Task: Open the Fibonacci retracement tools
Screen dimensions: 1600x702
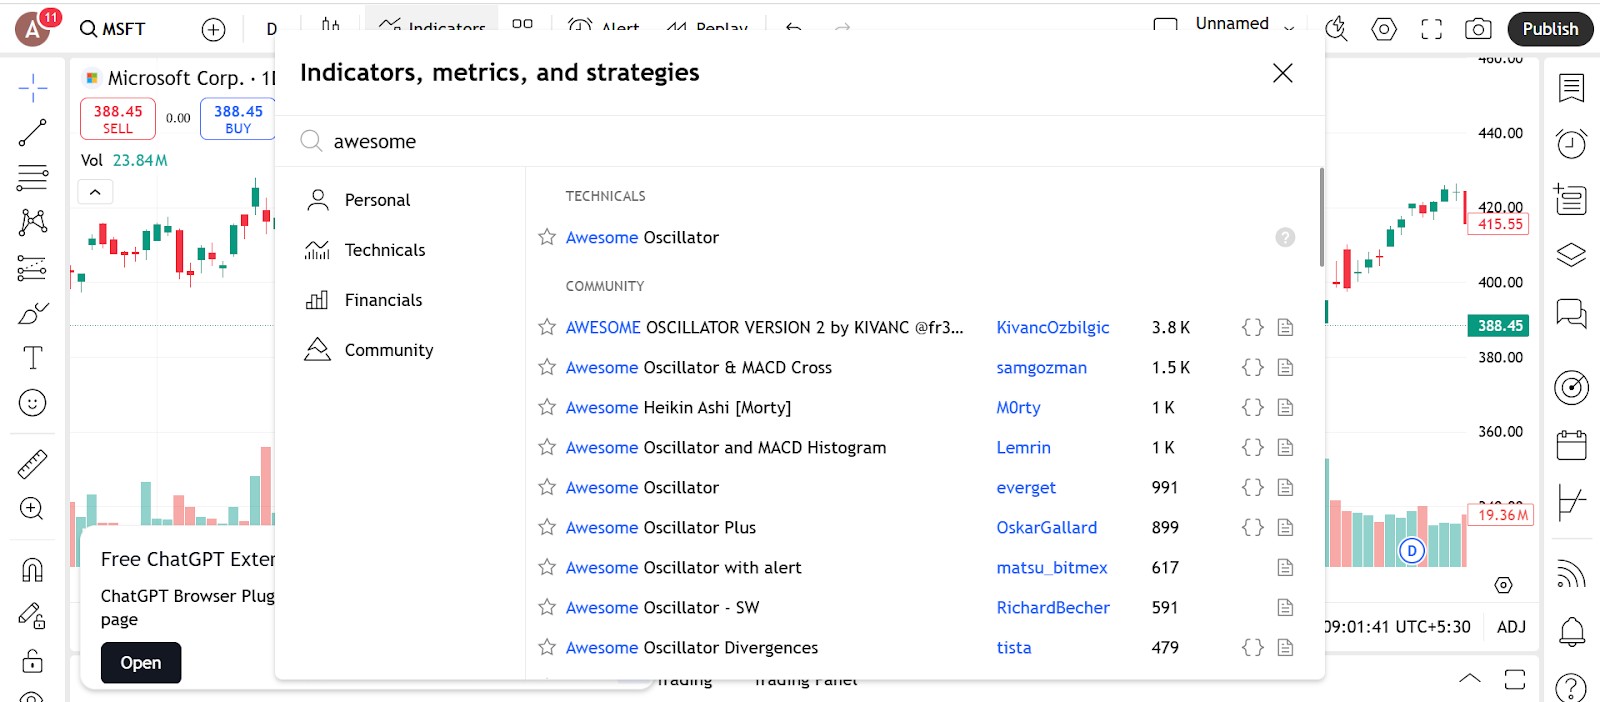Action: (32, 178)
